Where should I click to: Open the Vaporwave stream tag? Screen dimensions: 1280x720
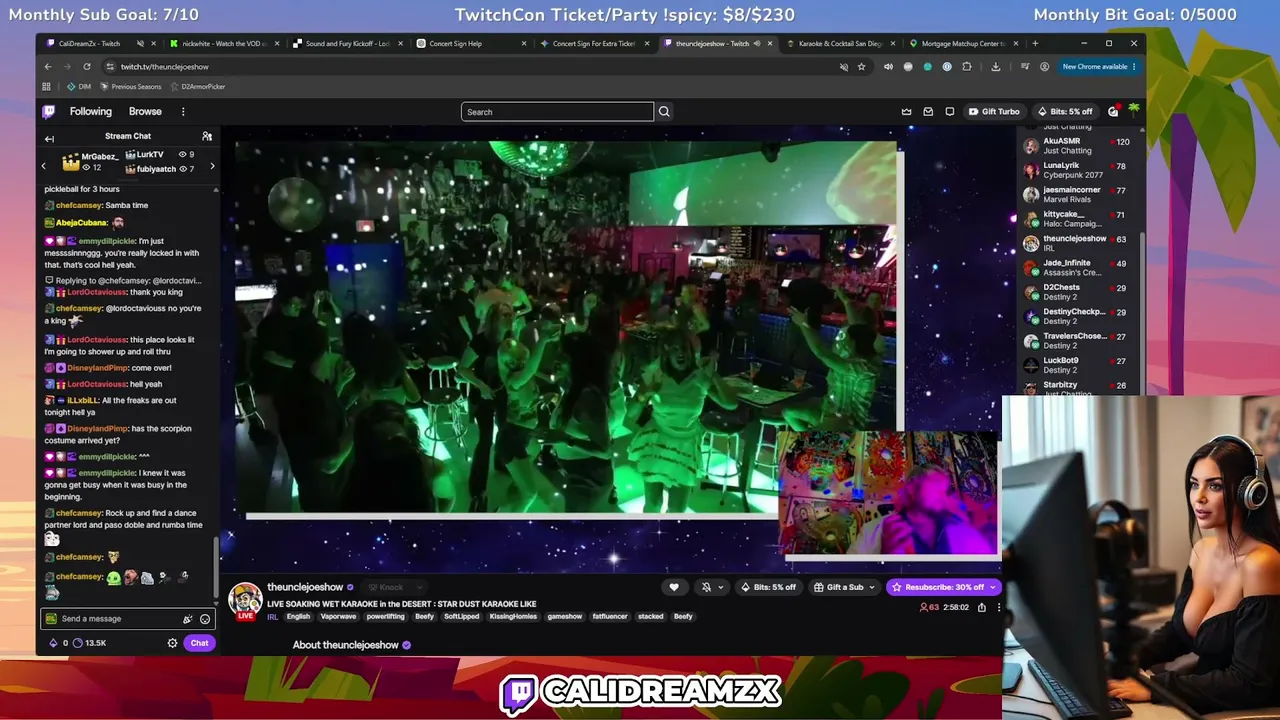(x=338, y=617)
